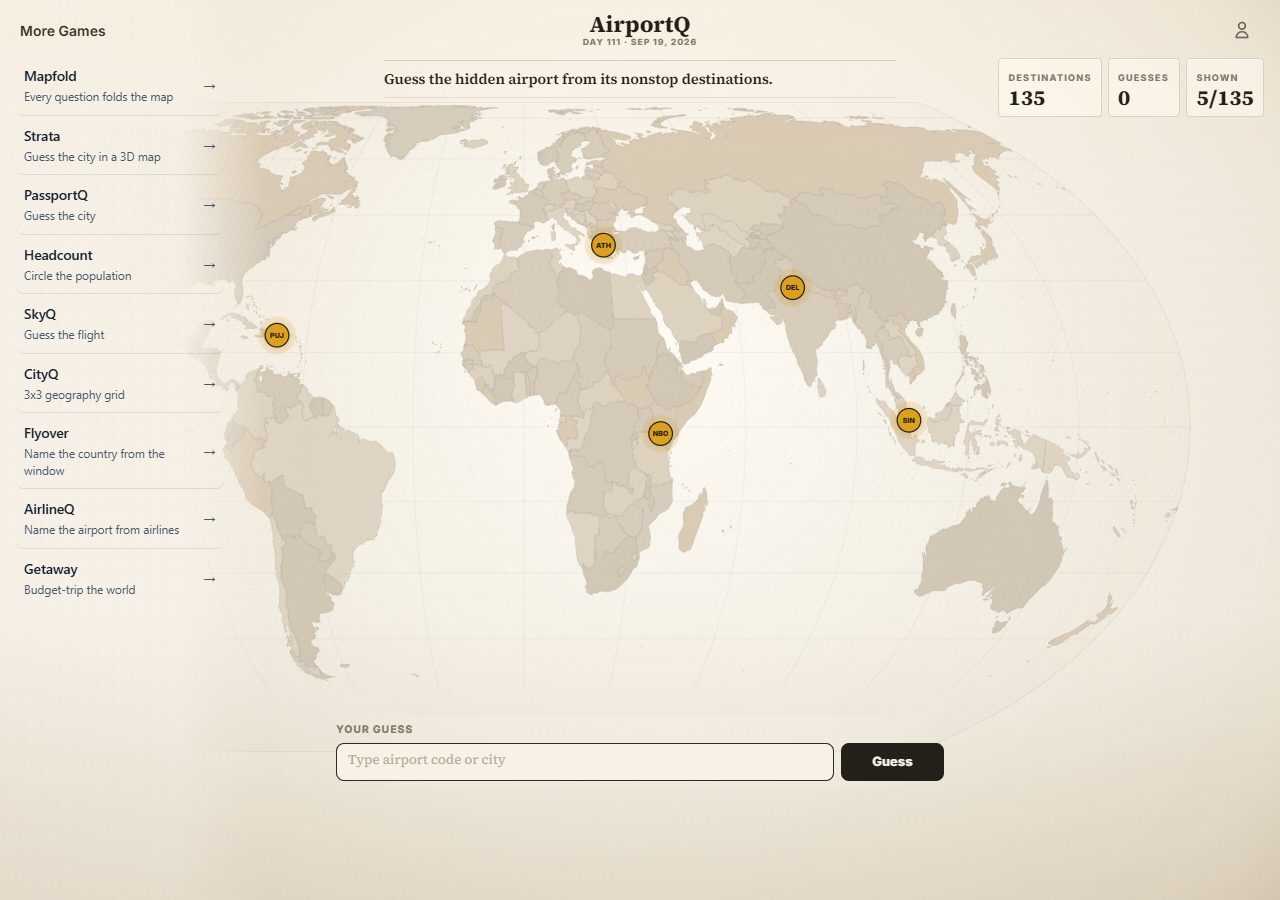Open the AirlineQ game

(x=120, y=519)
